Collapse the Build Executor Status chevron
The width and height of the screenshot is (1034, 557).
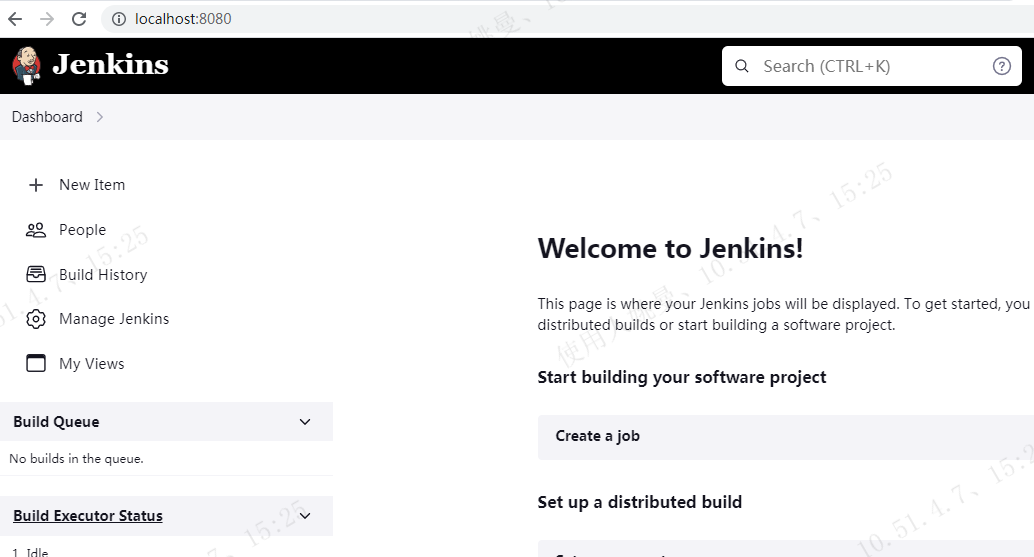305,515
